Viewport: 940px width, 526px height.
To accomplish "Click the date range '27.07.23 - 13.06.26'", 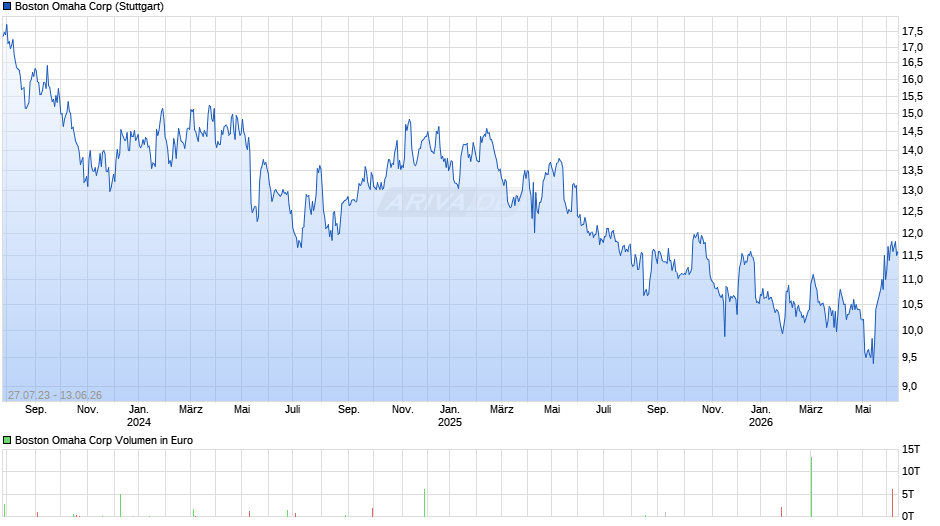I will pyautogui.click(x=55, y=395).
